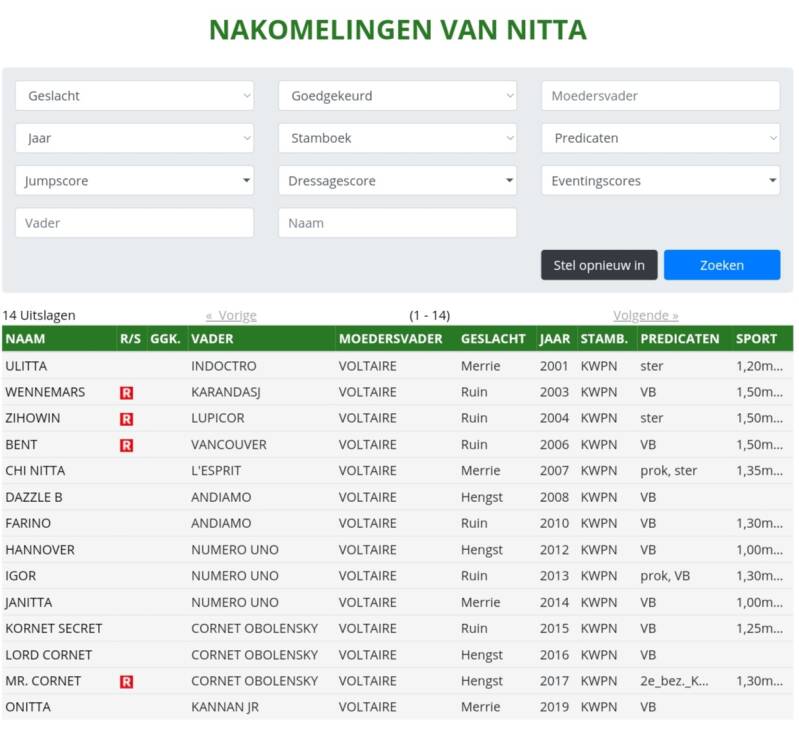Screen dimensions: 799x737
Task: Go to previous page via Vorige link
Action: [231, 315]
